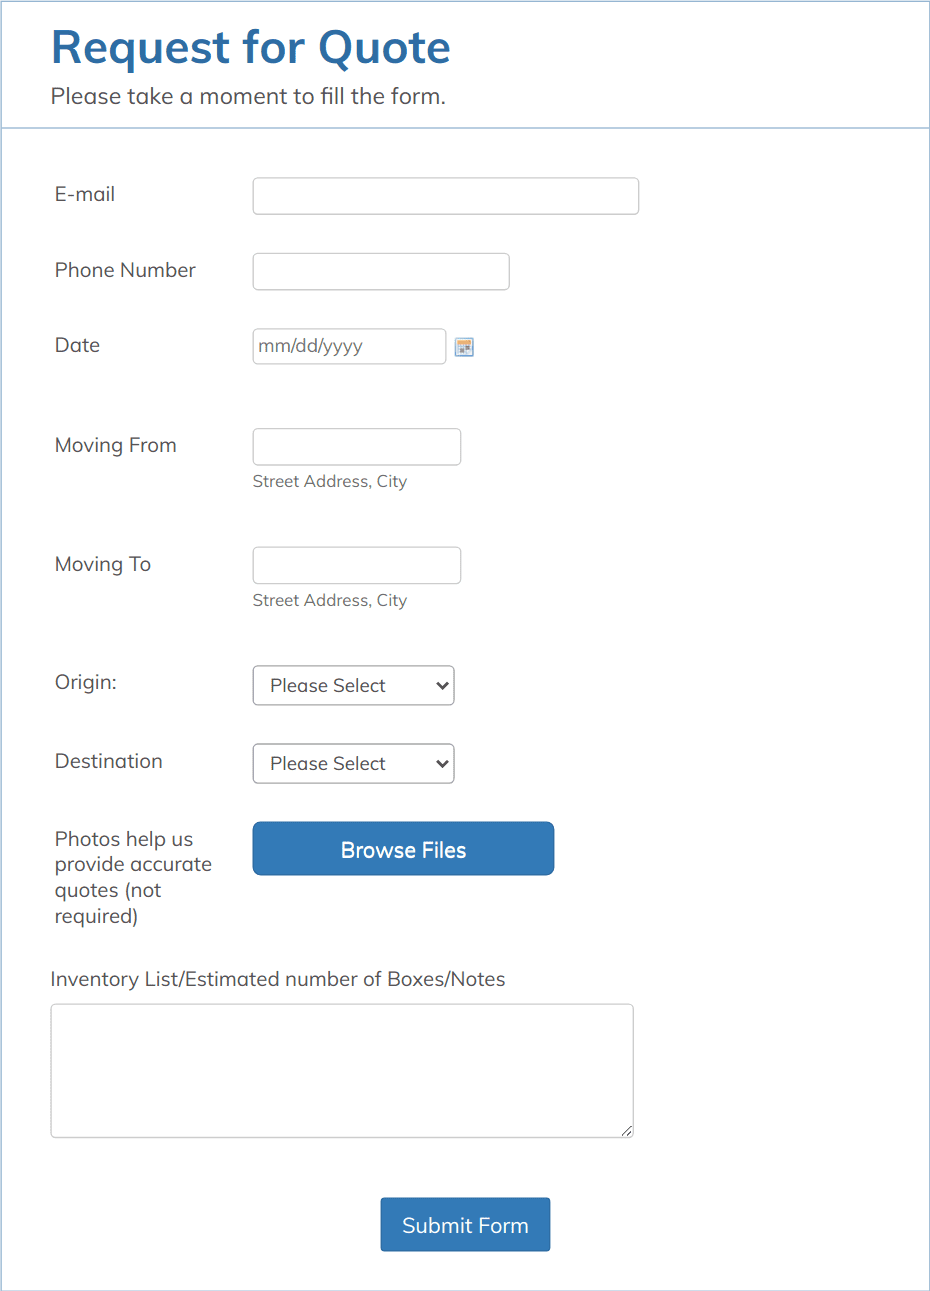
Task: Open the Destination dropdown
Action: [x=353, y=763]
